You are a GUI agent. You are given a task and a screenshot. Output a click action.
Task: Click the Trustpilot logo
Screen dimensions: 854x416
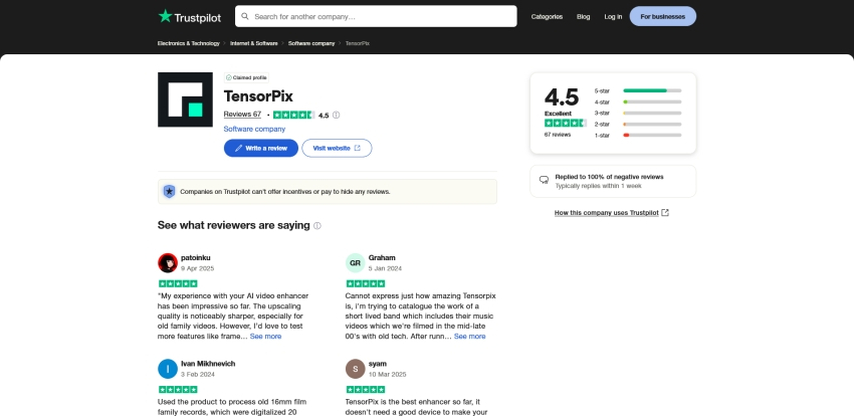(x=190, y=16)
